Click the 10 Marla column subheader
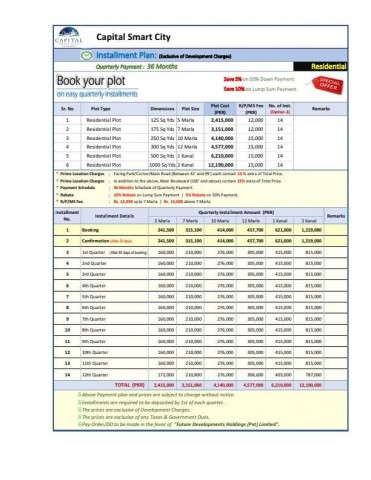 click(220, 221)
